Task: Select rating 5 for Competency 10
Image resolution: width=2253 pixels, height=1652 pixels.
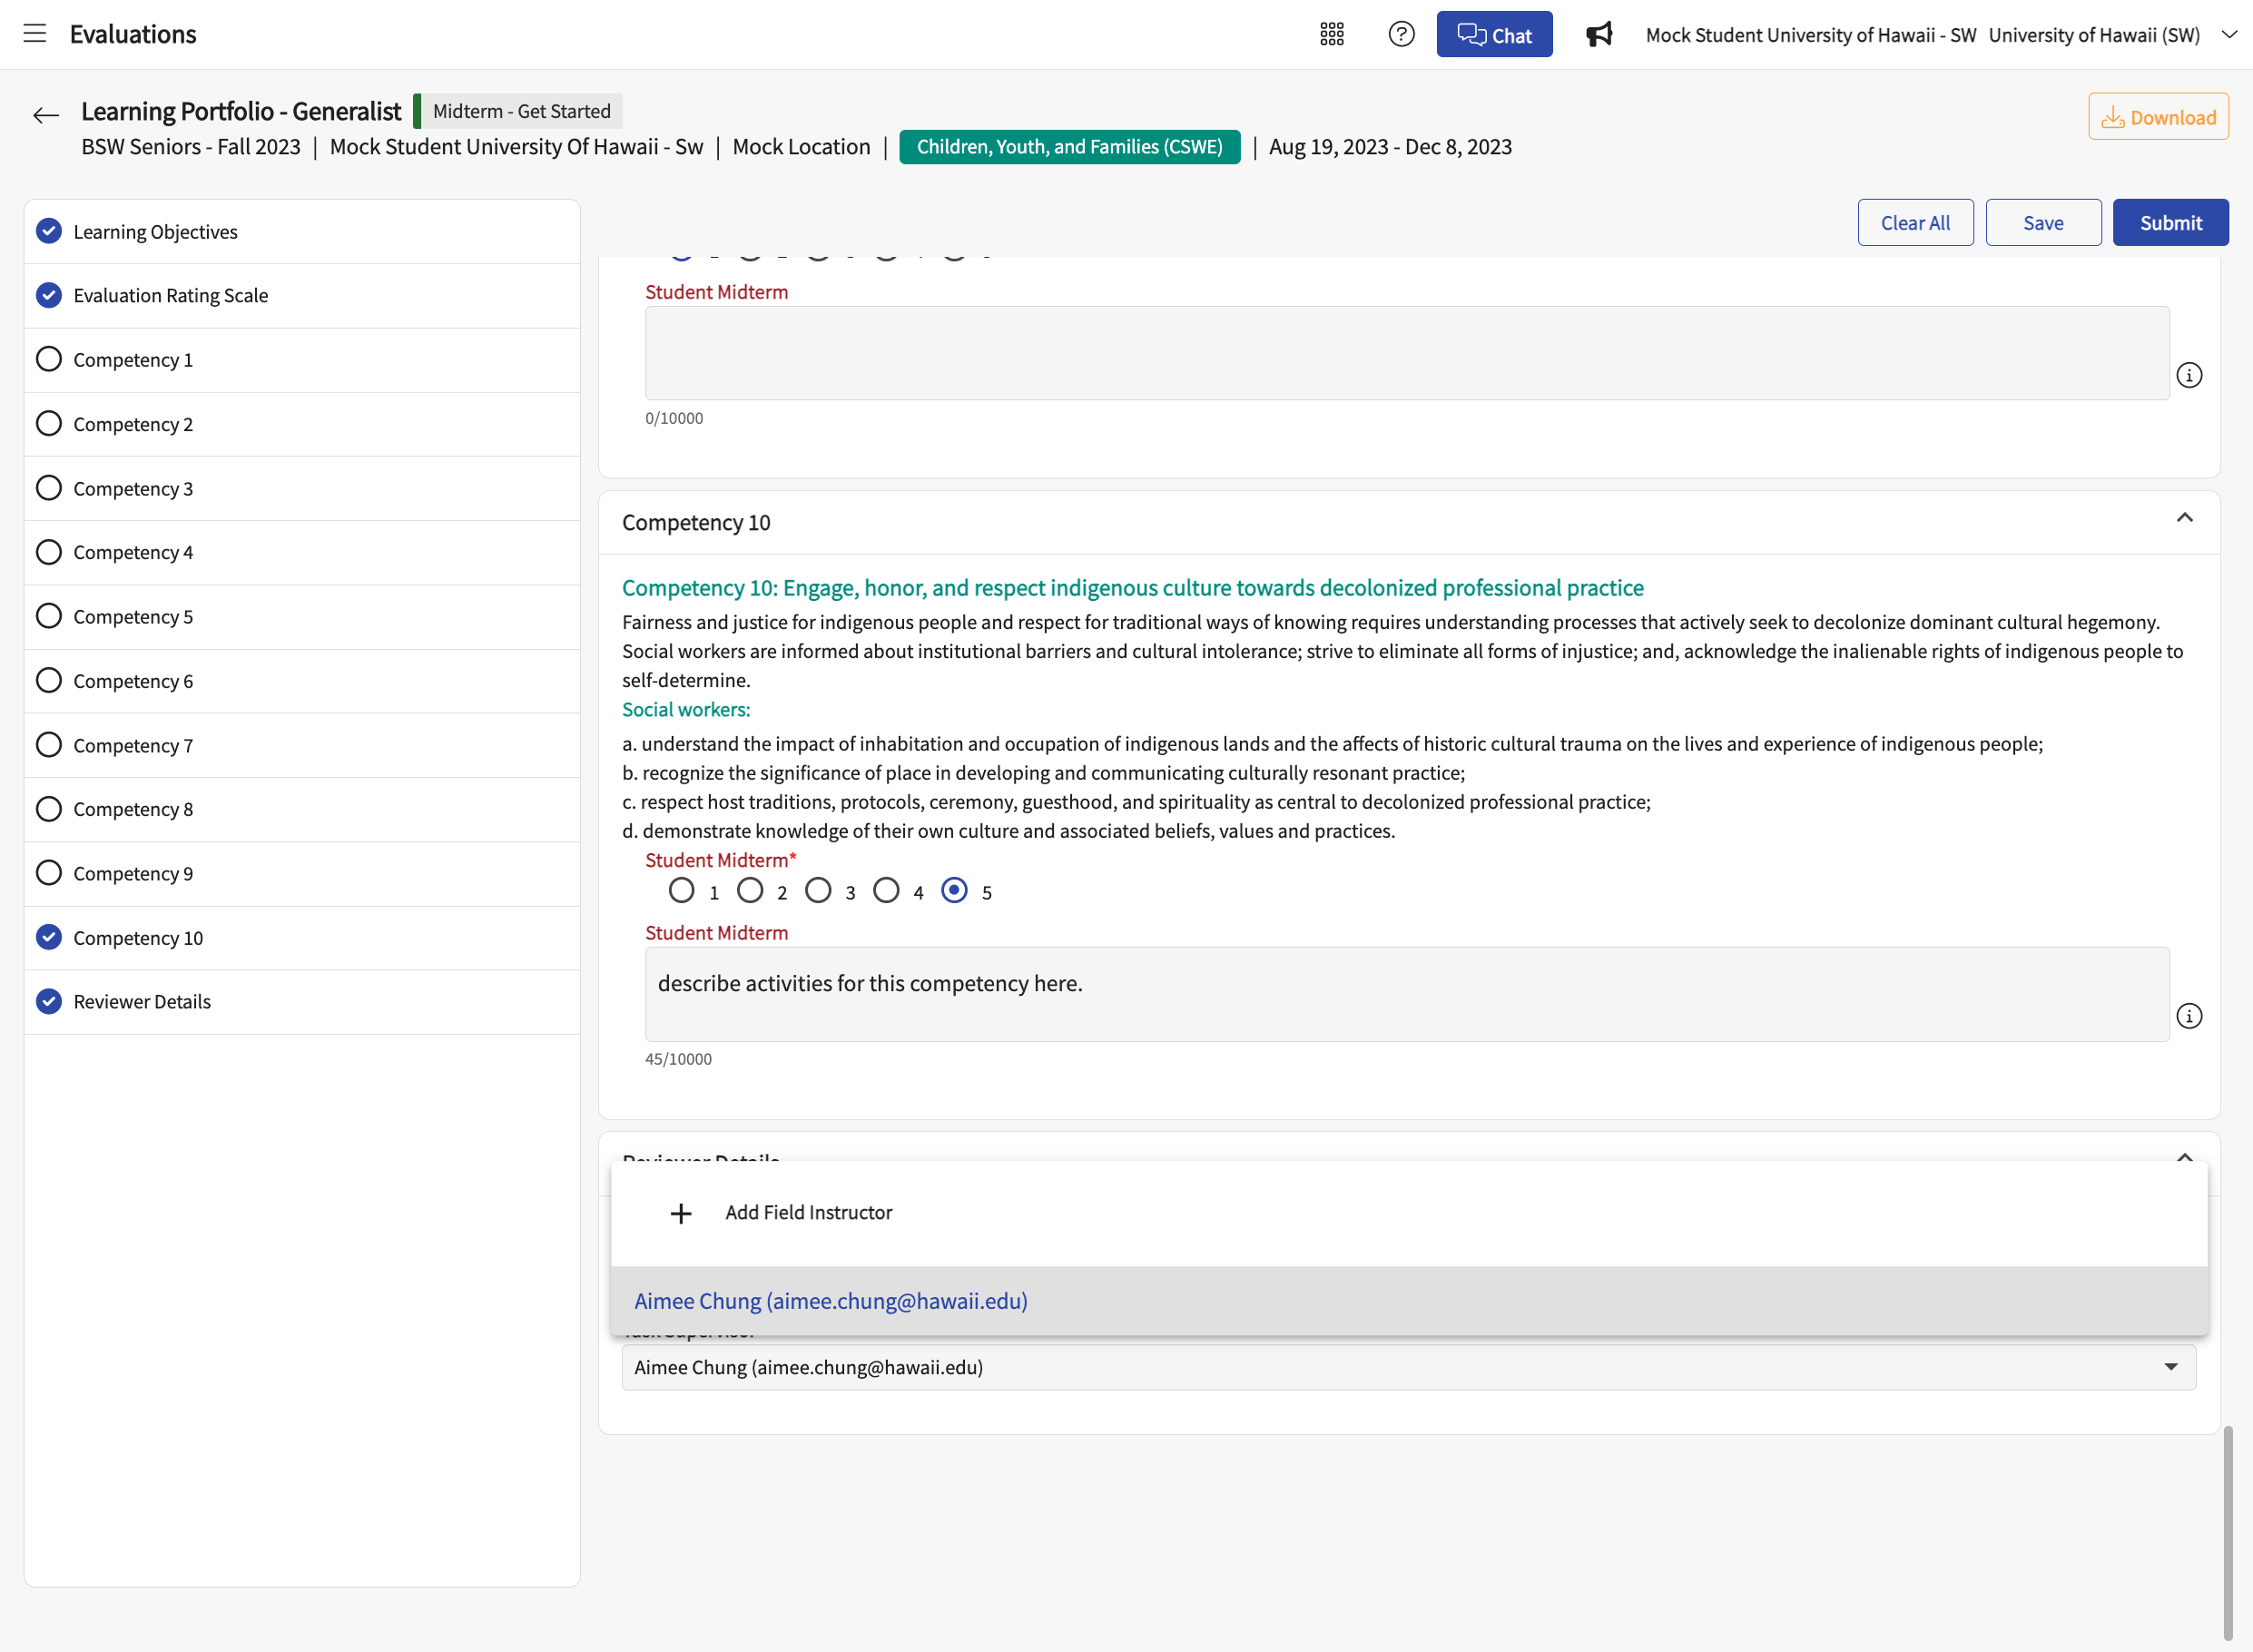Action: (955, 890)
